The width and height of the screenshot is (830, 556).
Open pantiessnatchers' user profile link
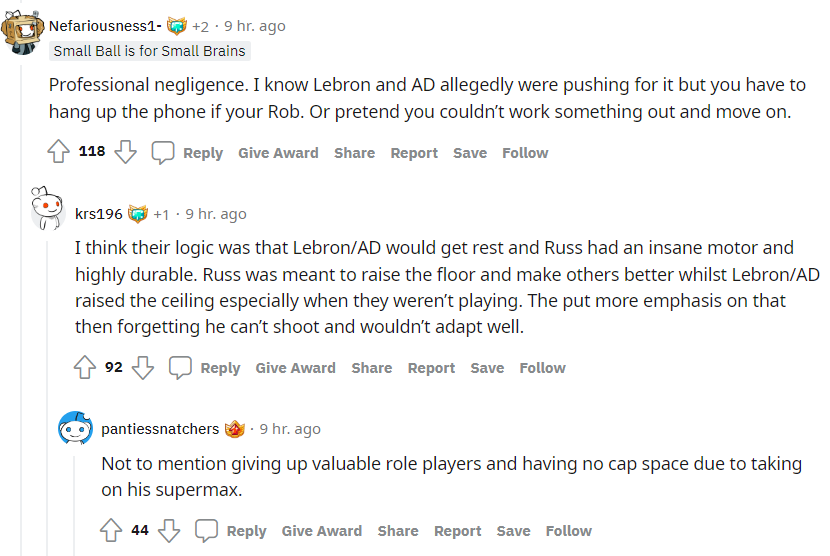click(160, 429)
